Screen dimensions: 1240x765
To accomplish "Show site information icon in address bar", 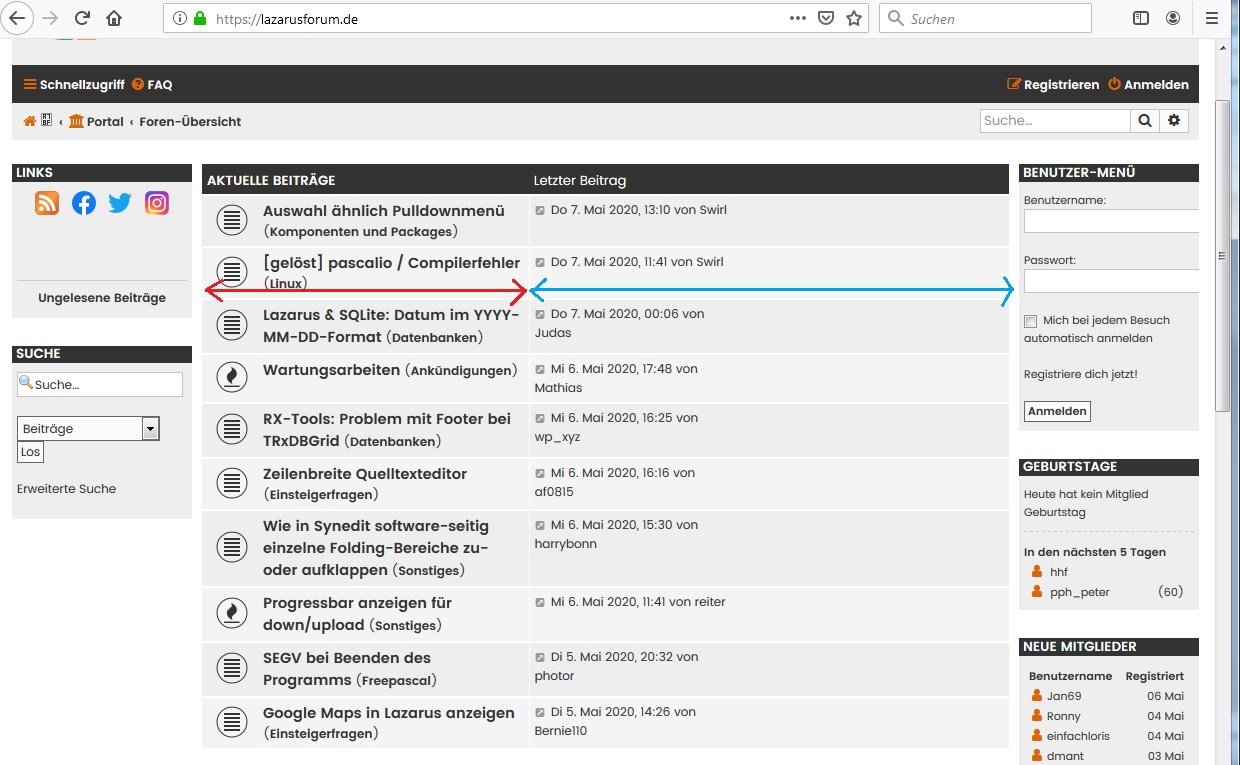I will click(x=179, y=18).
